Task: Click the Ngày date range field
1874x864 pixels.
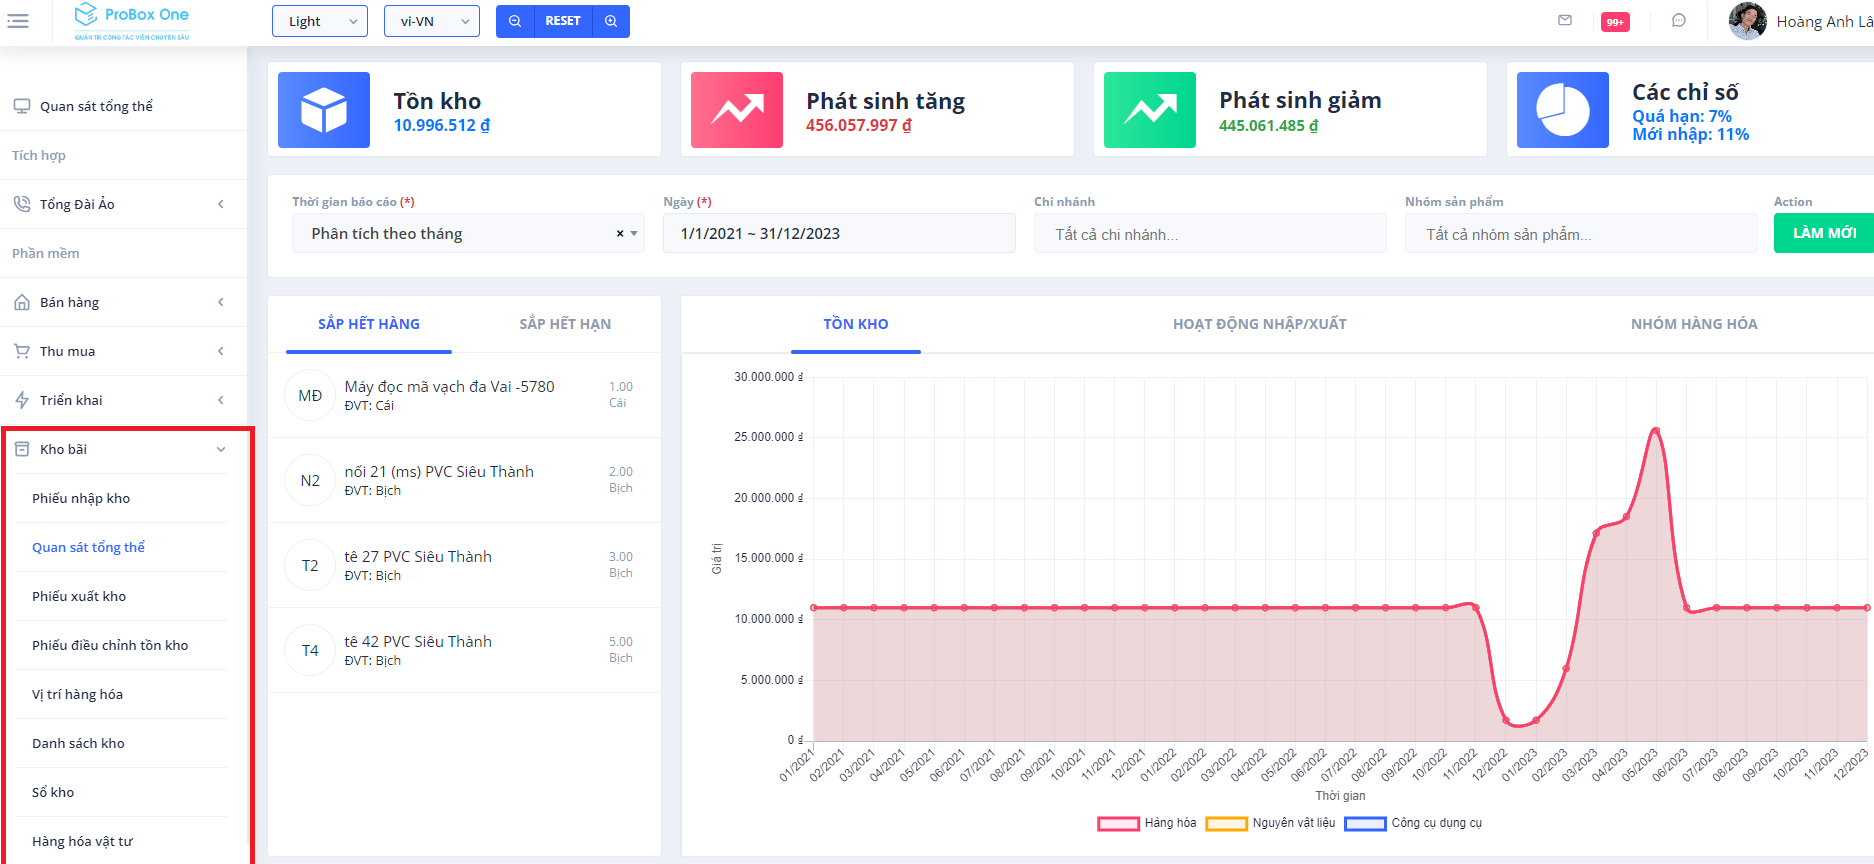Action: 839,234
